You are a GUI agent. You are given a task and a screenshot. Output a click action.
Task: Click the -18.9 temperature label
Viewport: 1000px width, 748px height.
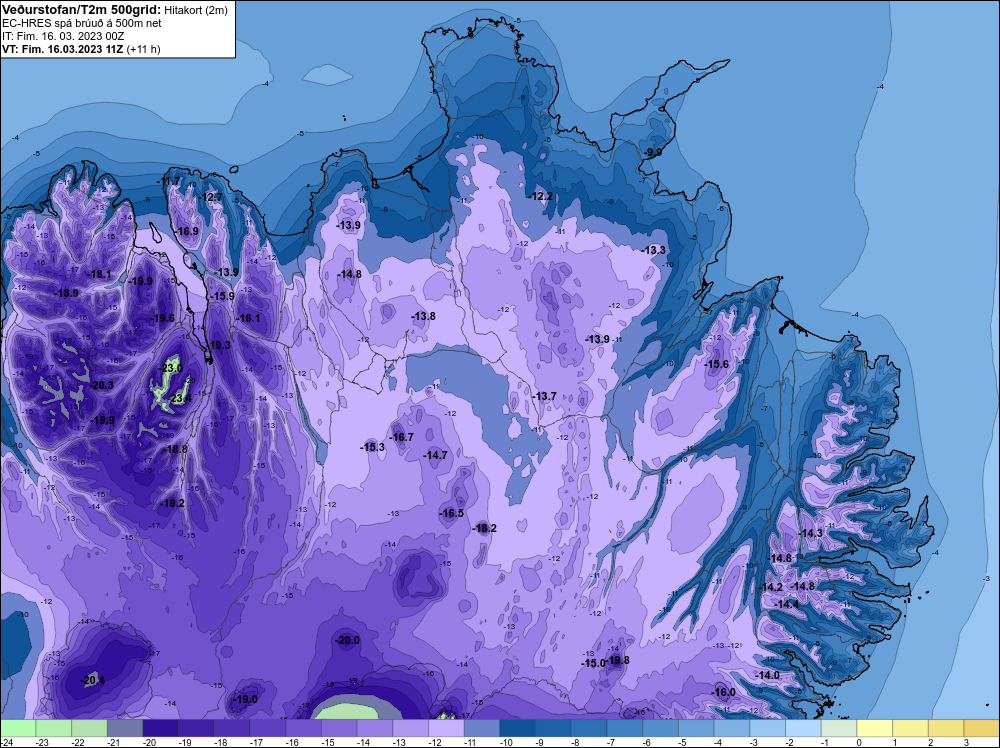click(x=66, y=293)
